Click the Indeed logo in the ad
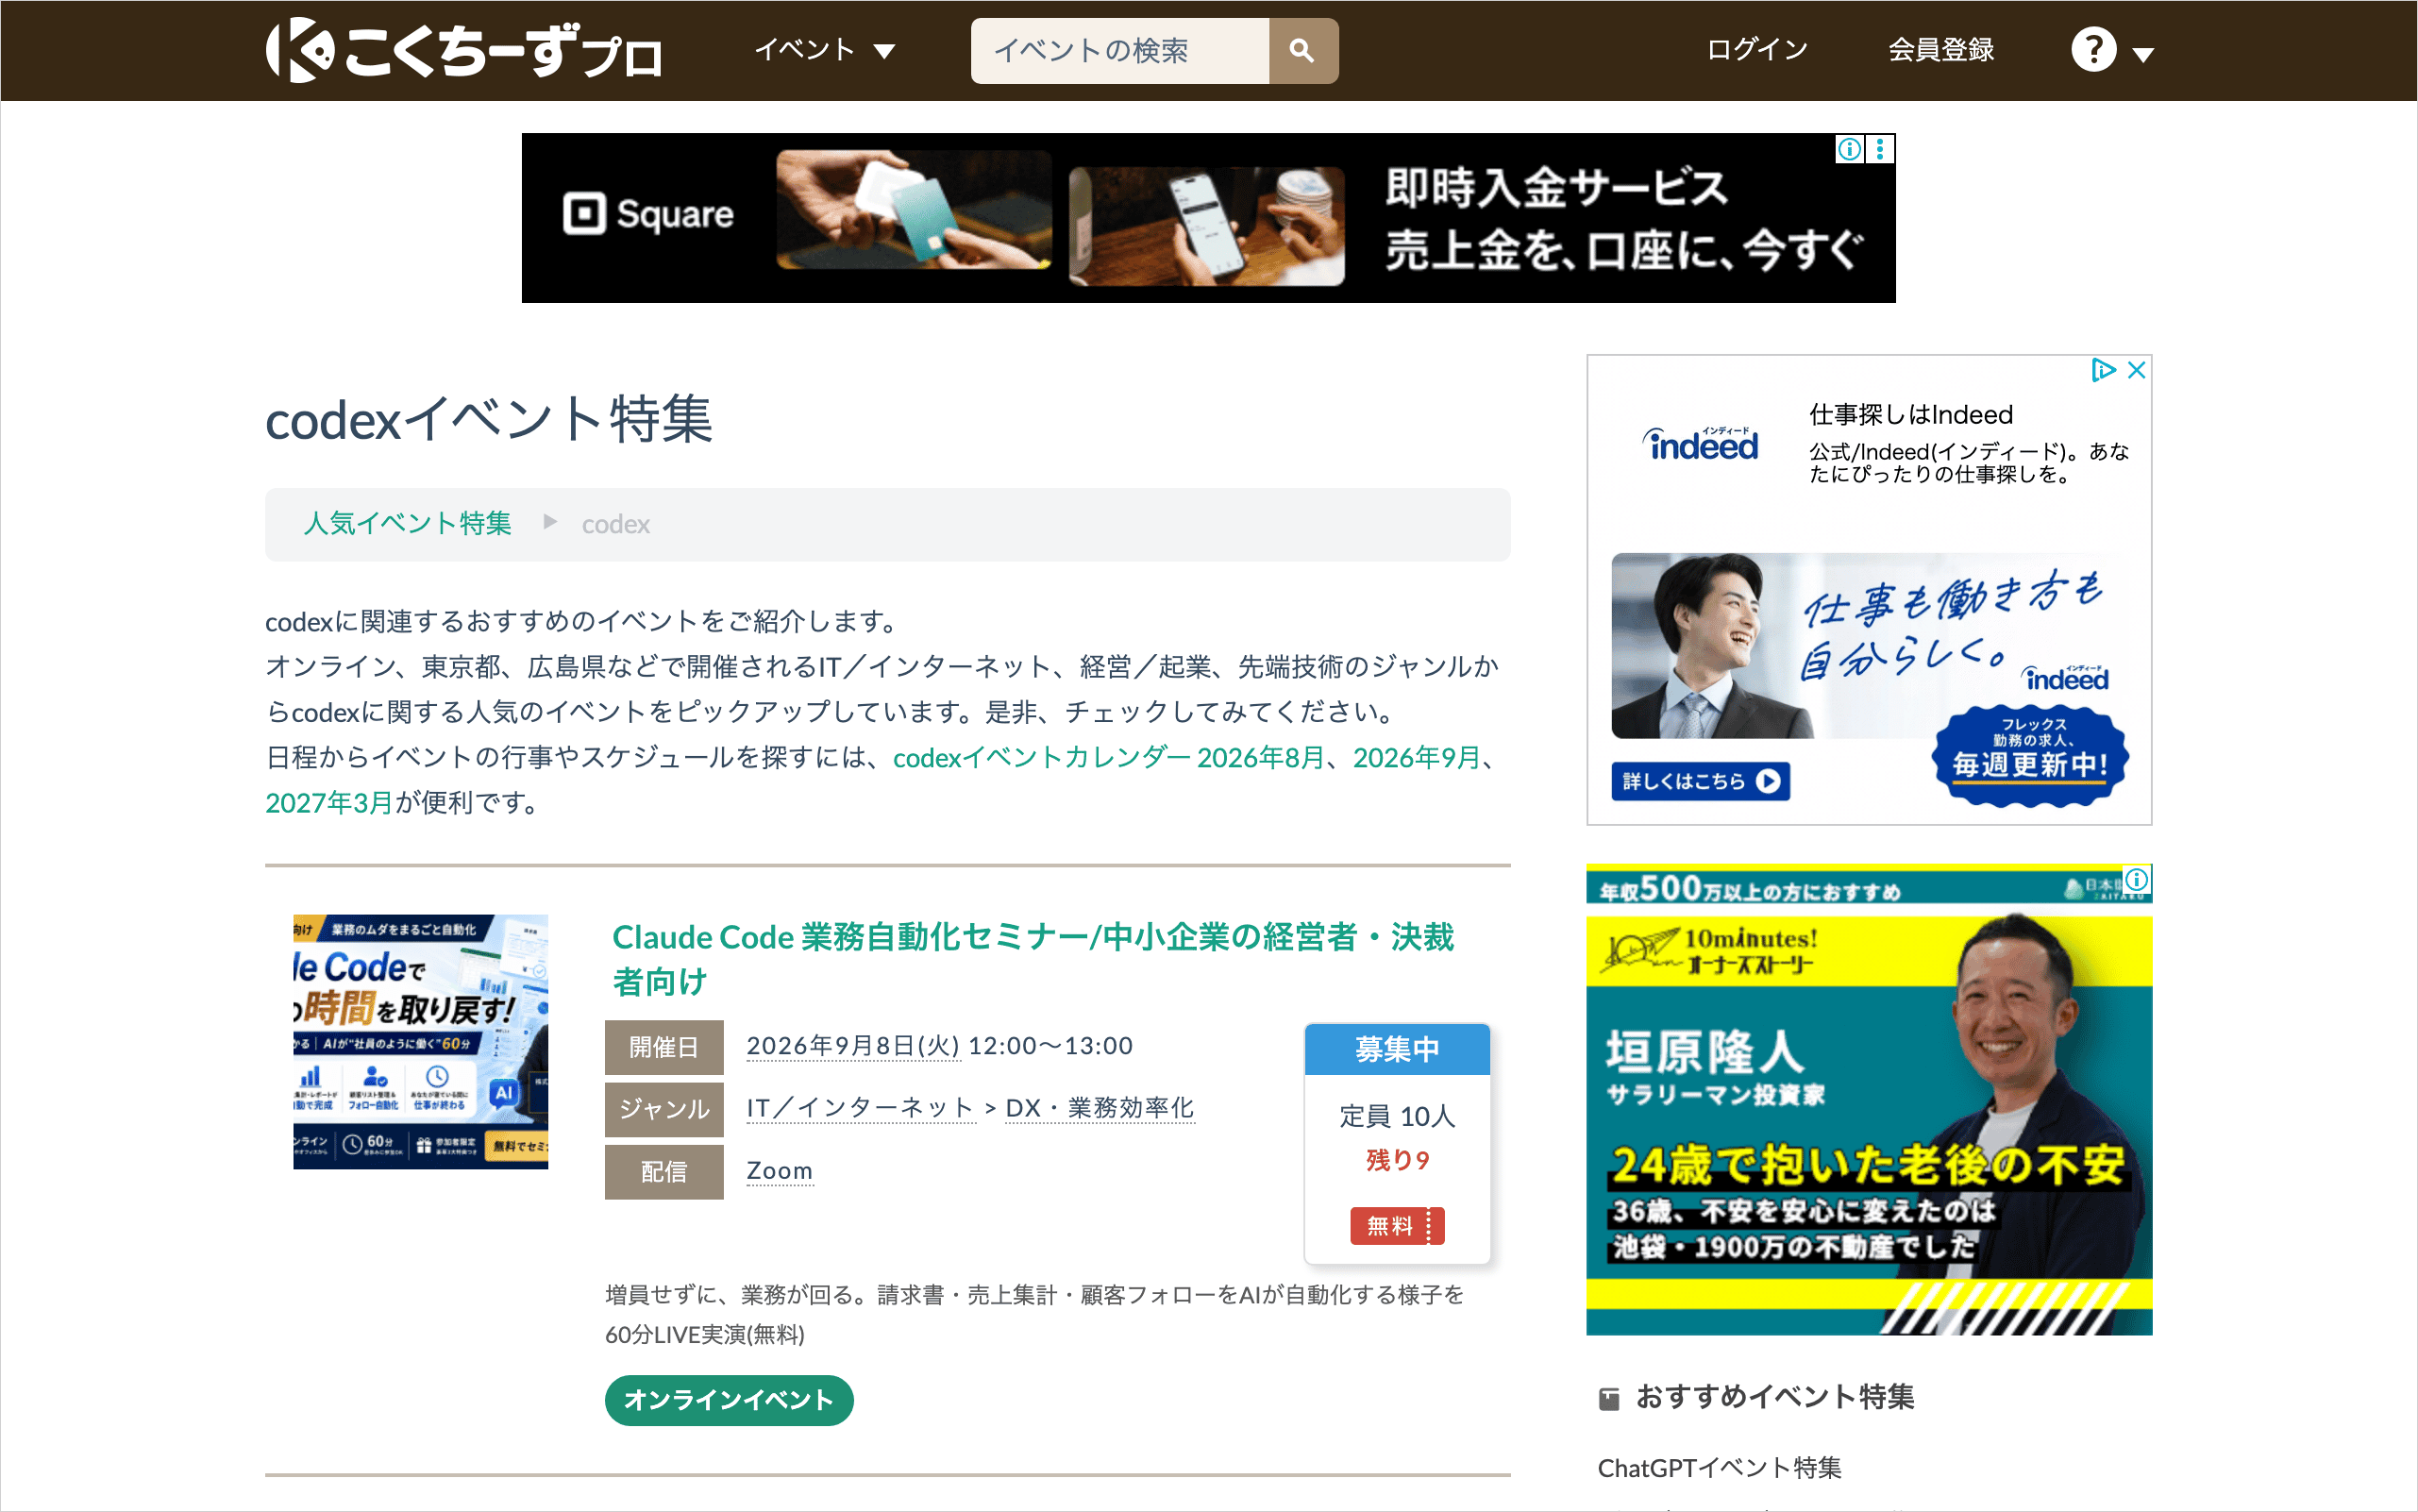Screen dimensions: 2418x1512 point(1700,444)
